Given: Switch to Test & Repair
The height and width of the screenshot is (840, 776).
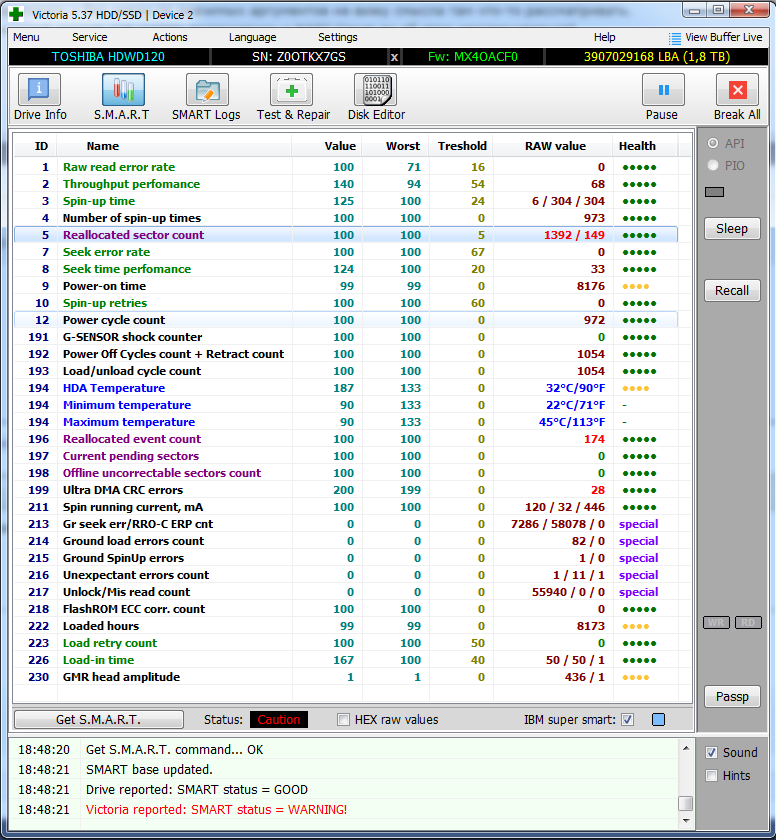Looking at the screenshot, I should click(x=292, y=97).
